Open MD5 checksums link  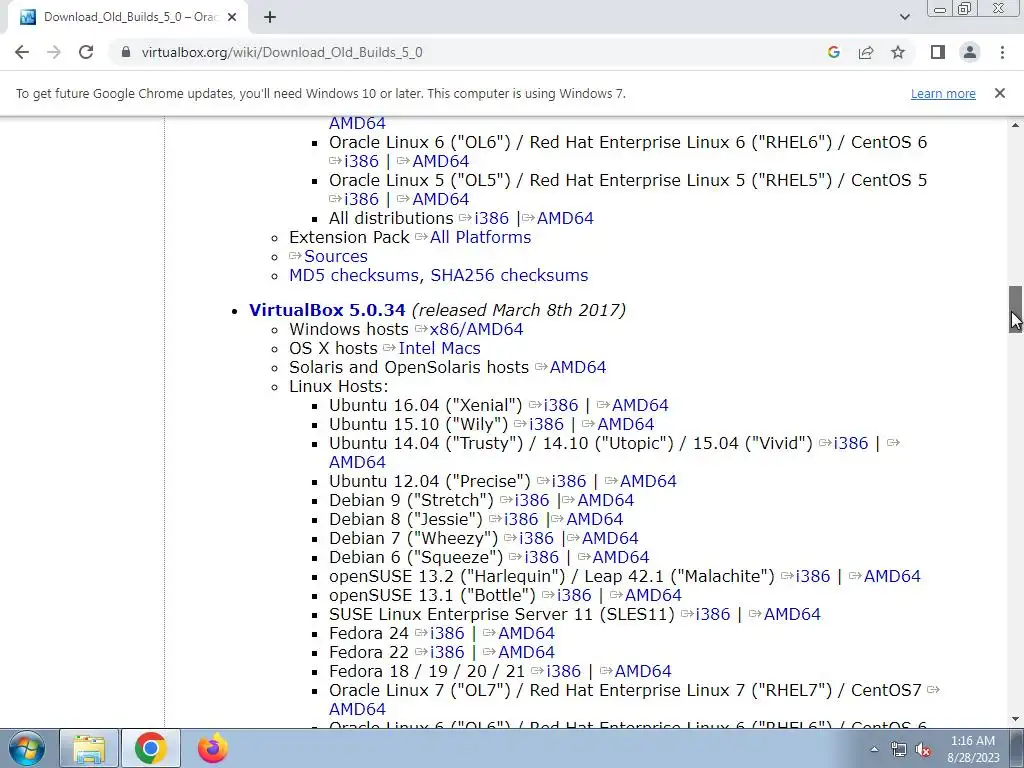pyautogui.click(x=353, y=275)
